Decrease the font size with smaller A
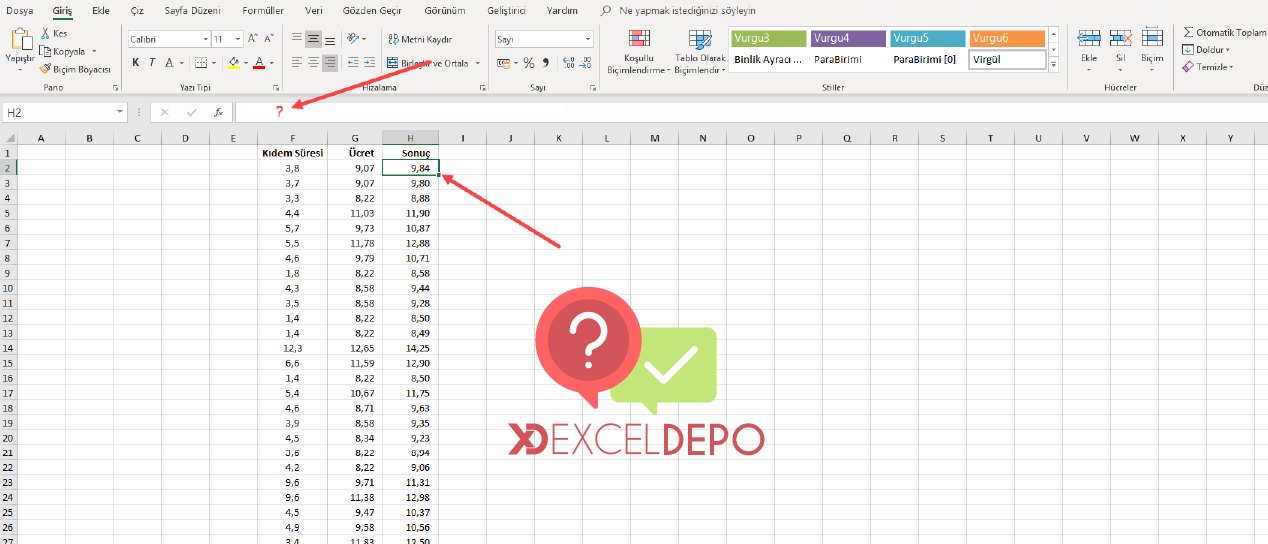Image resolution: width=1268 pixels, height=544 pixels. [269, 39]
